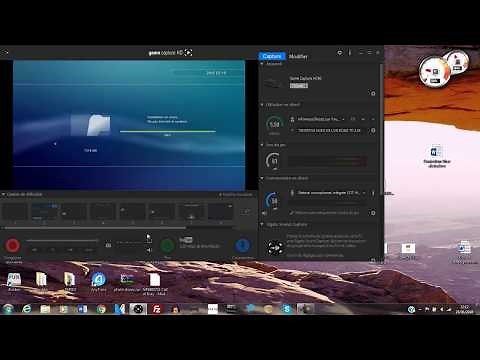
Task: Open FileZilla from the taskbar
Action: pos(156,309)
